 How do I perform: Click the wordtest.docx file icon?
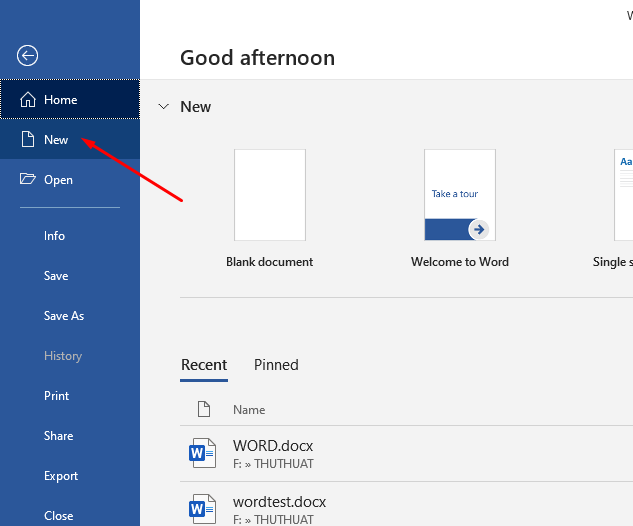(x=203, y=509)
